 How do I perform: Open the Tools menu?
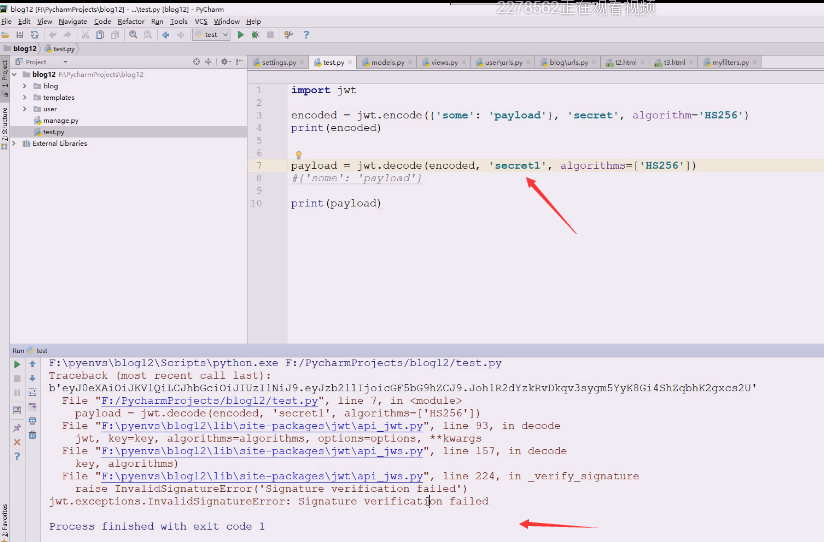179,22
